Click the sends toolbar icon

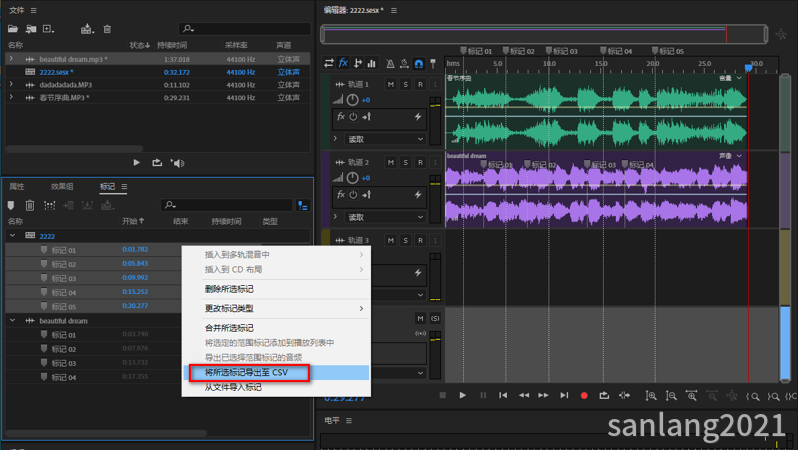point(358,63)
